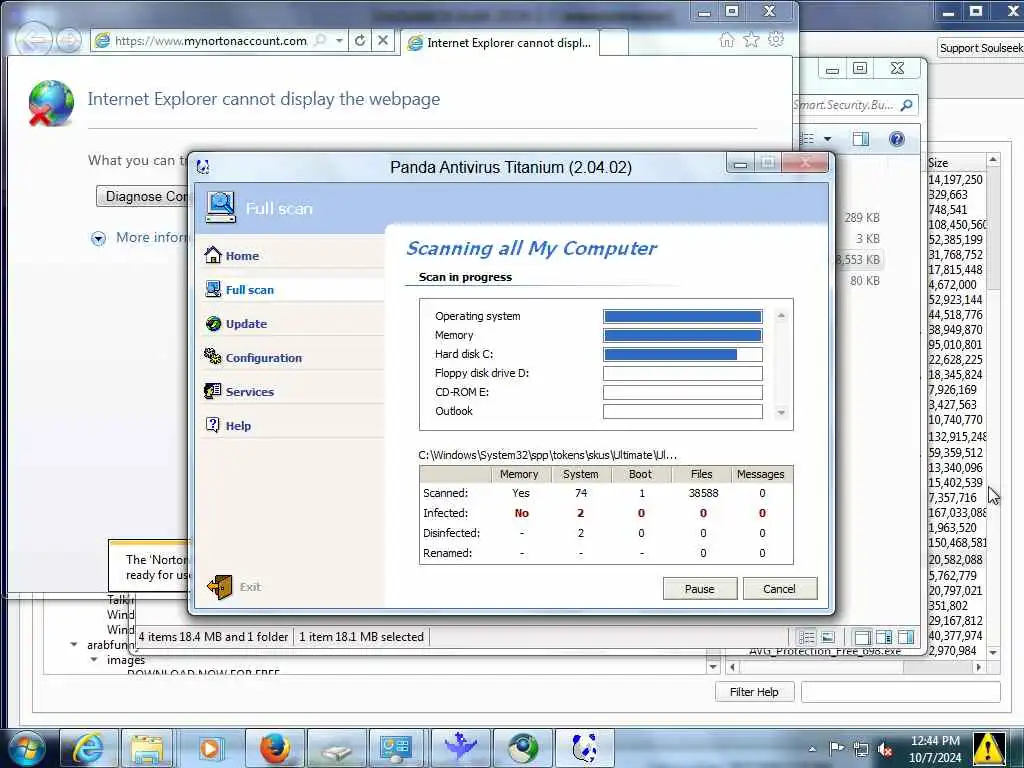Click Explorer search magnifier icon
The width and height of the screenshot is (1024, 768).
(906, 105)
